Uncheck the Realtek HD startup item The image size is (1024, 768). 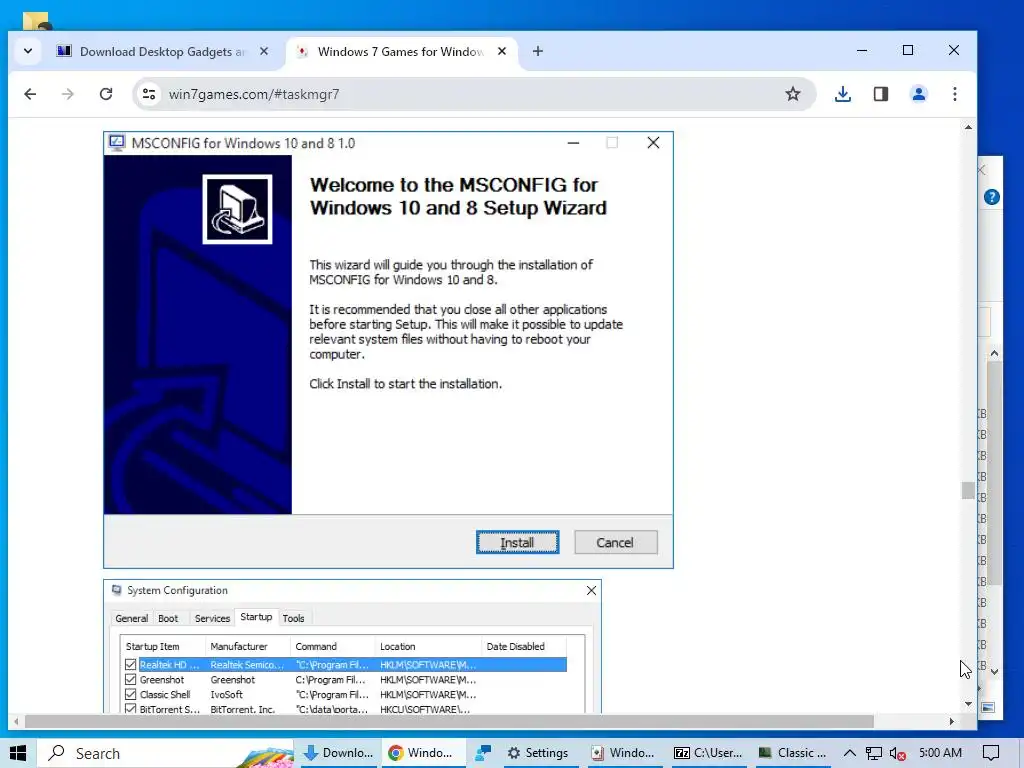[130, 665]
